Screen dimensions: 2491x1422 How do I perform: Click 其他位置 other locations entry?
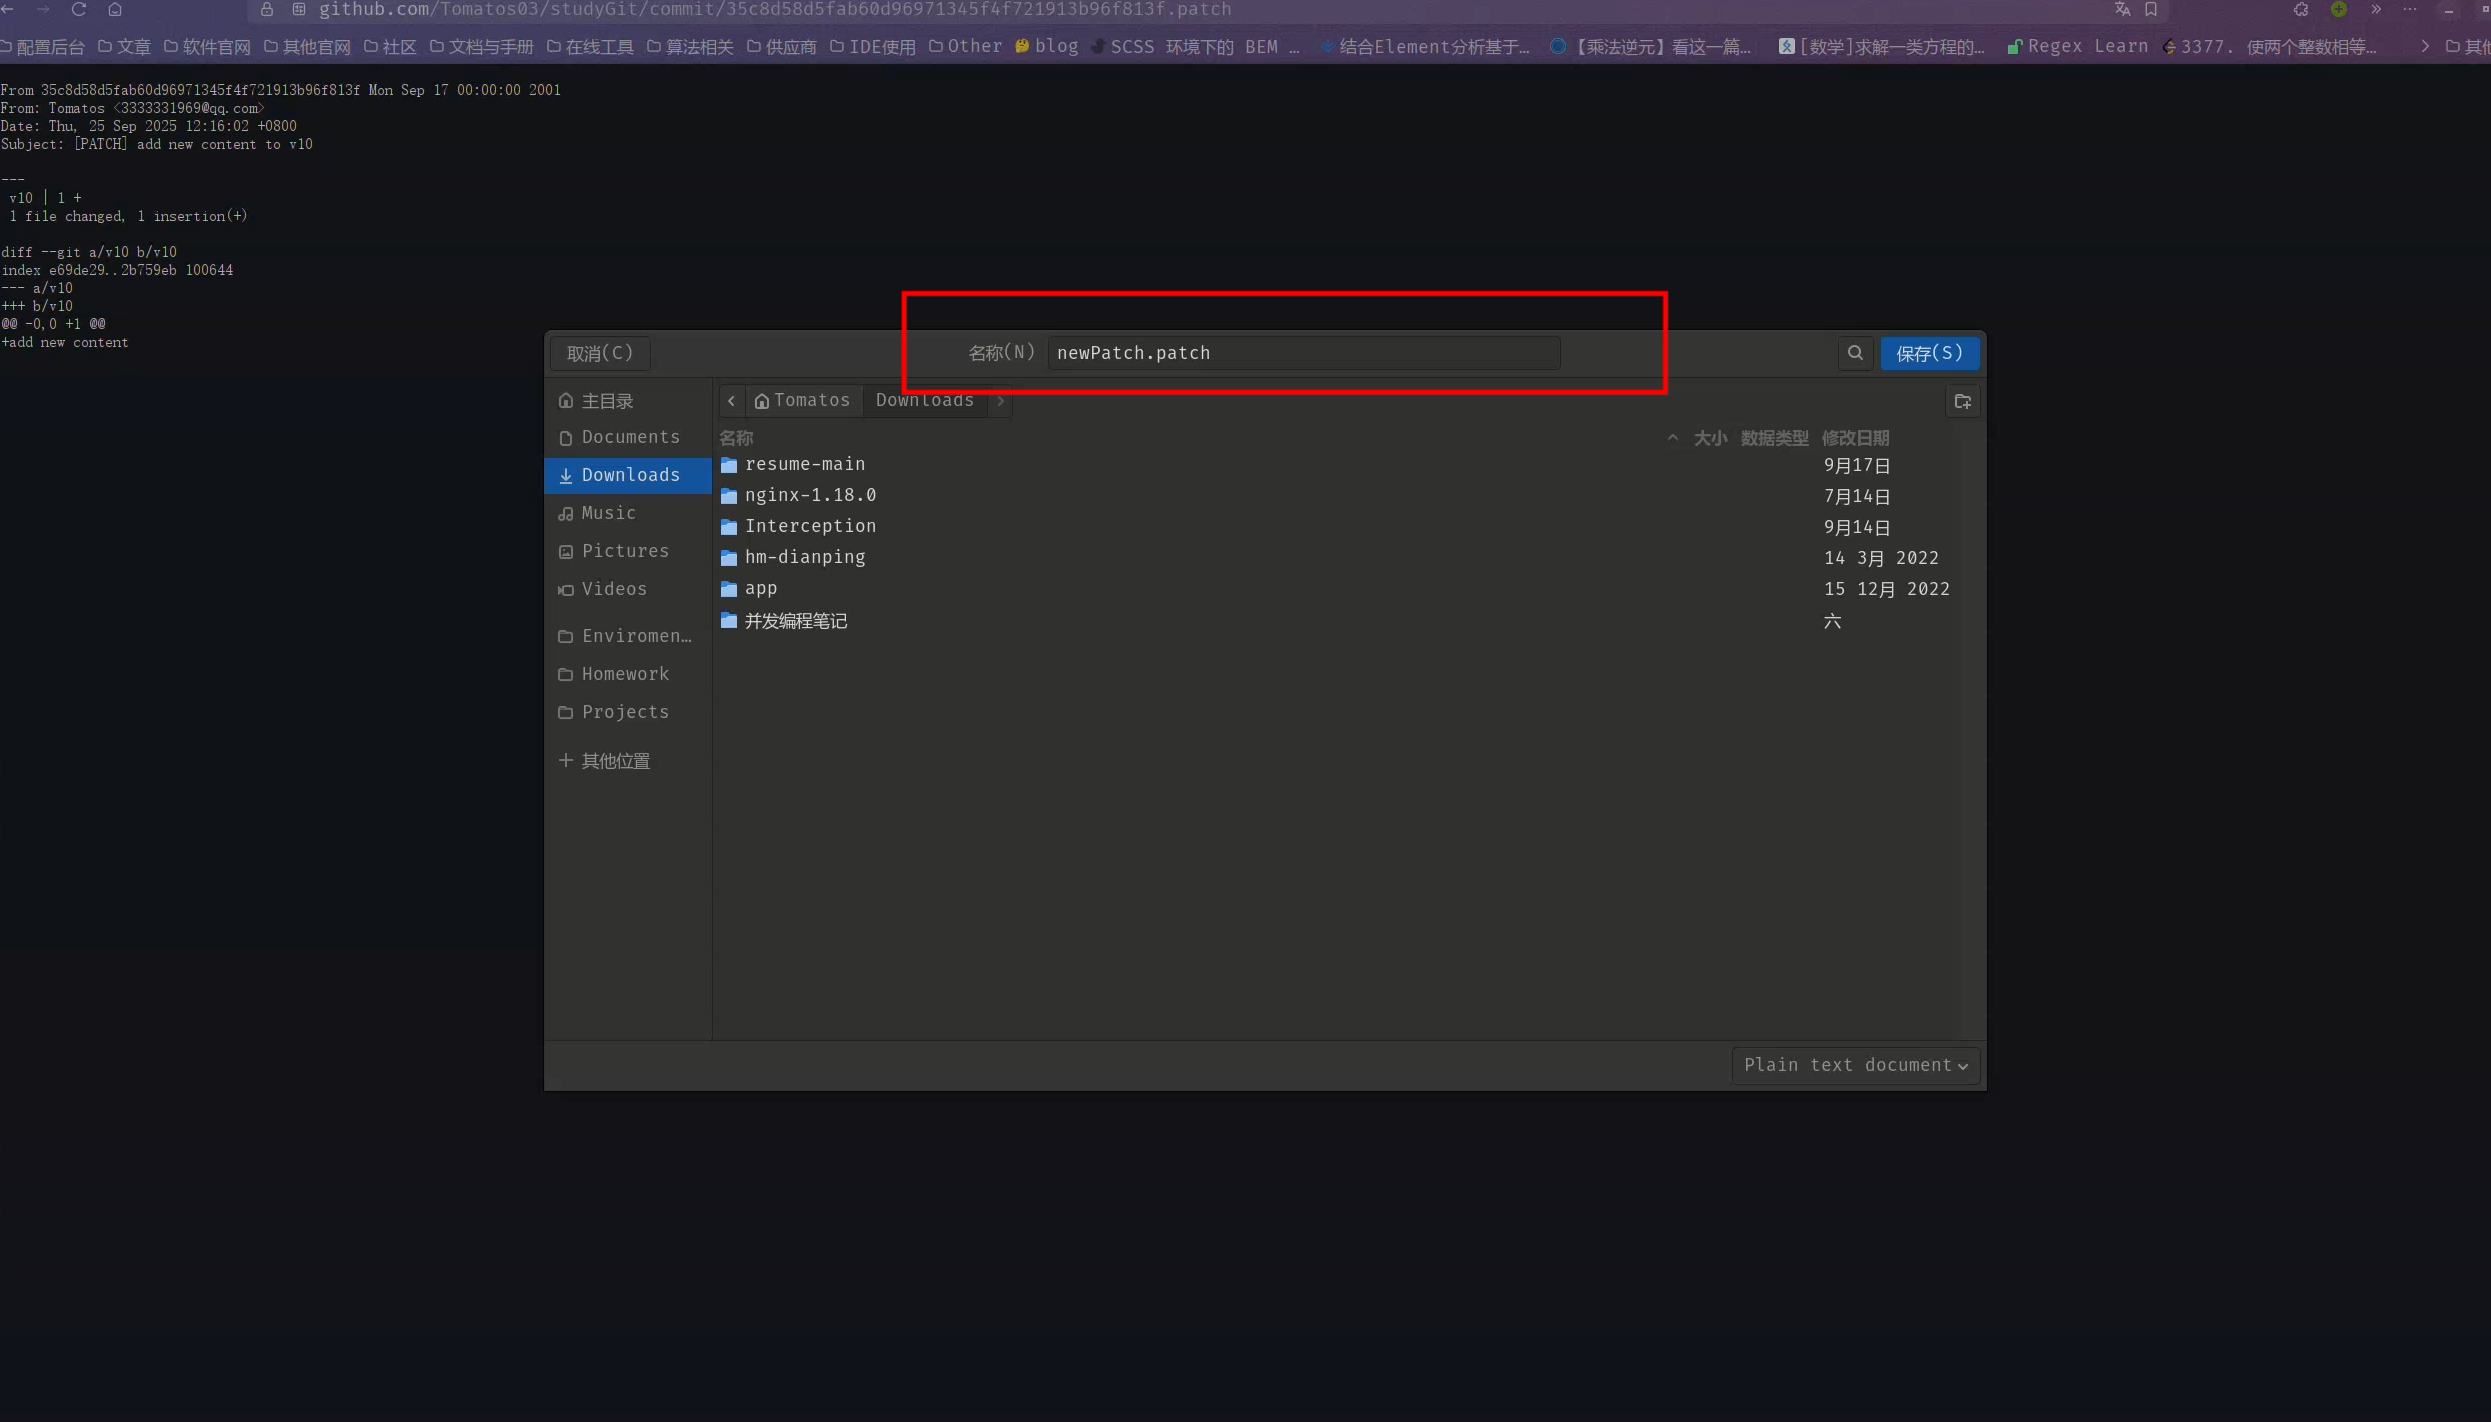pos(615,761)
